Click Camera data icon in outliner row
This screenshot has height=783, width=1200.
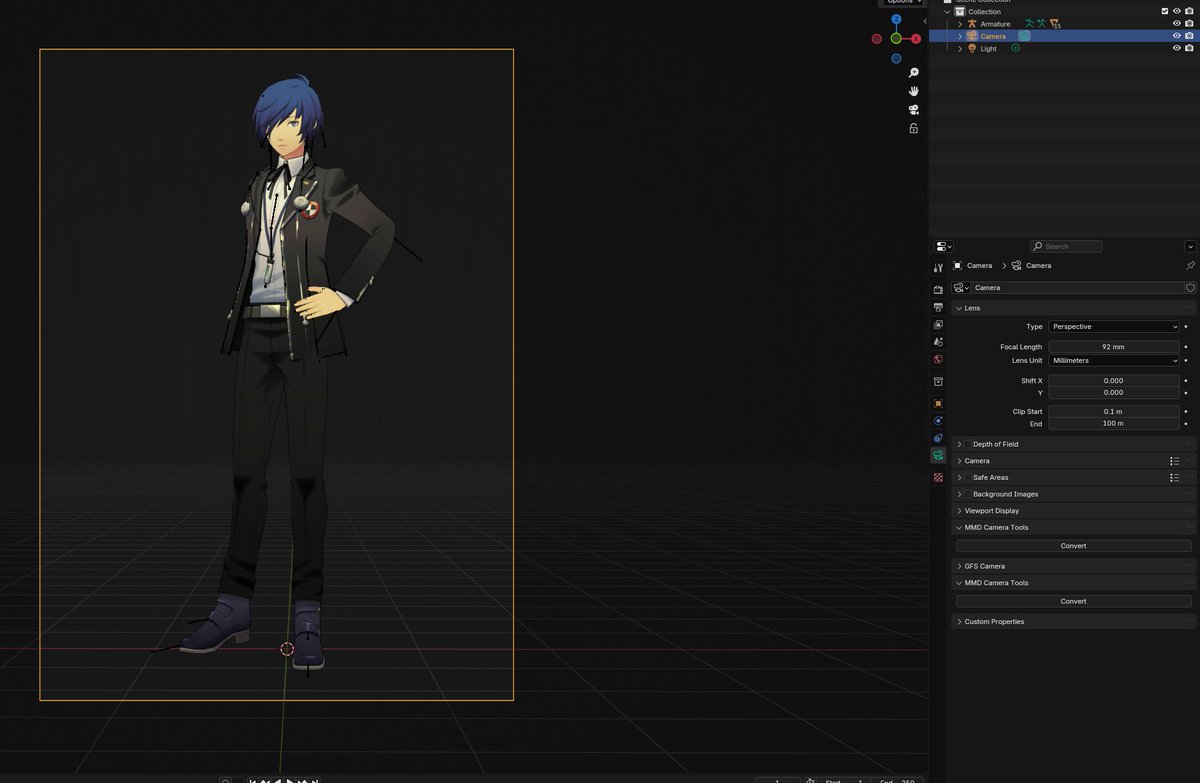coord(1024,36)
